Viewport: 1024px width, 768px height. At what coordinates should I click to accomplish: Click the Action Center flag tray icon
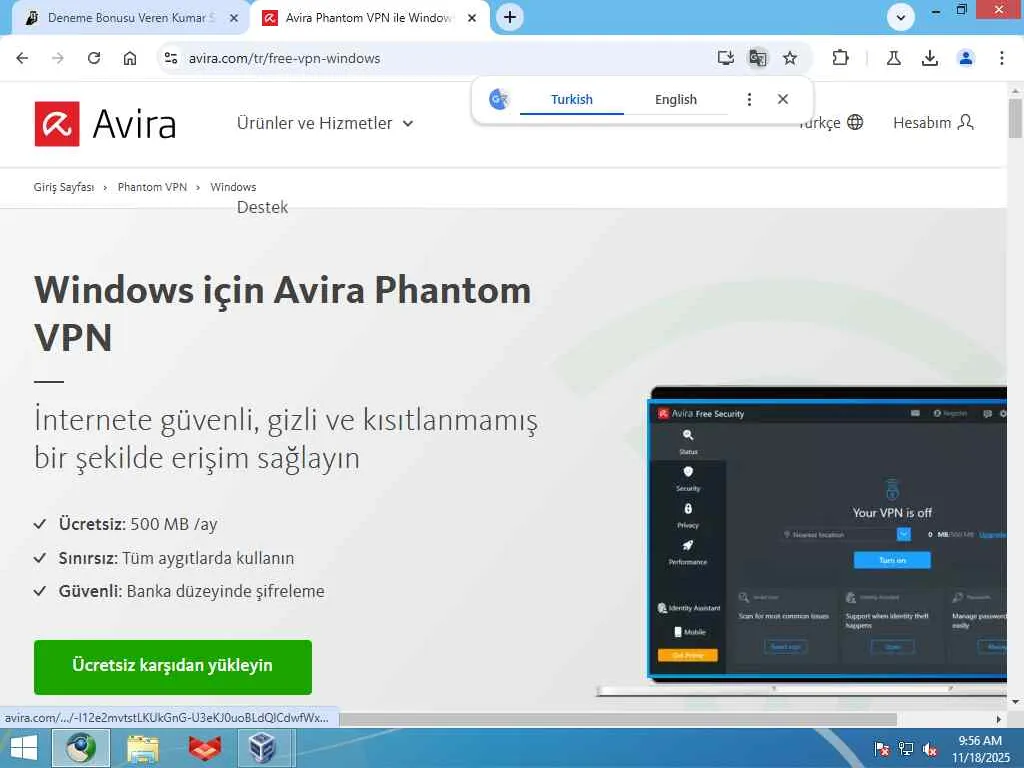pyautogui.click(x=882, y=748)
